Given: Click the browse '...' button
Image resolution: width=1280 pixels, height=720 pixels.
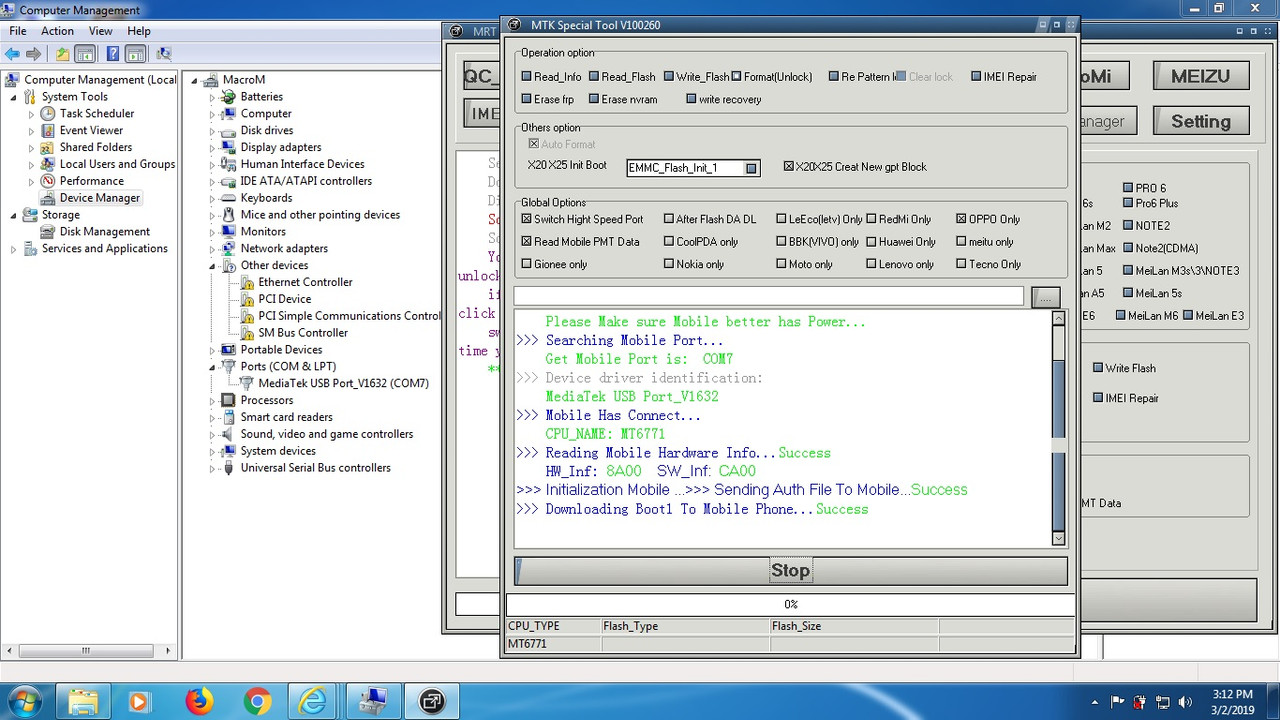Looking at the screenshot, I should pos(1045,297).
